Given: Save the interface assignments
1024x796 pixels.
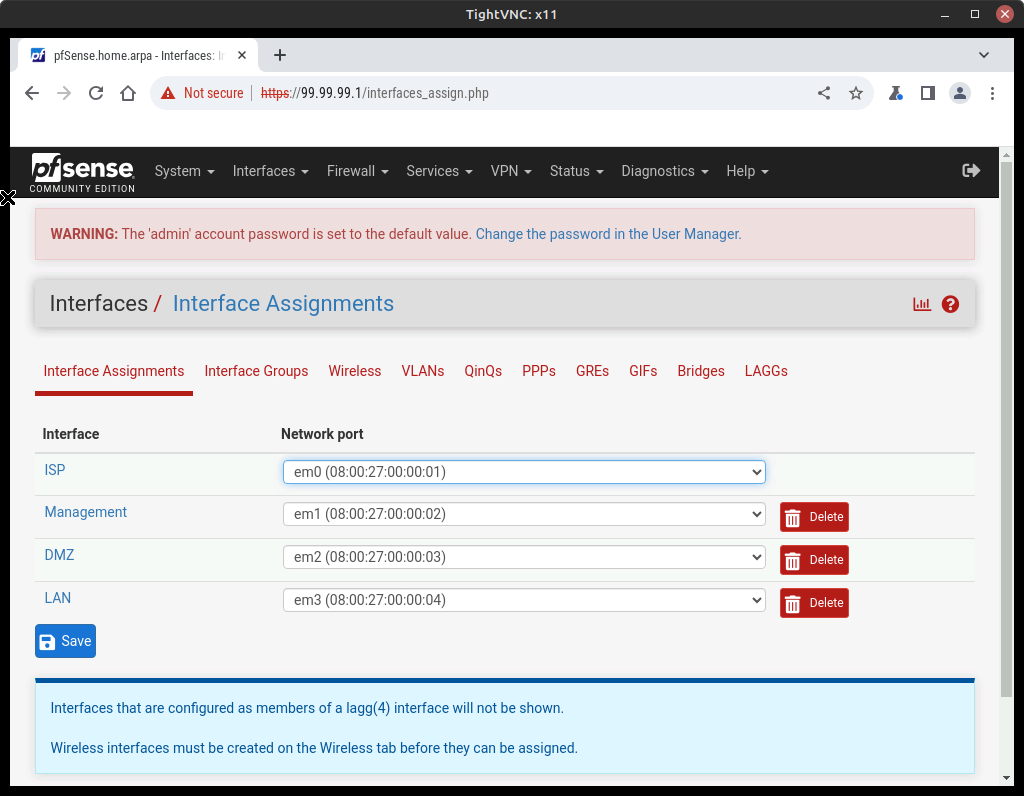Looking at the screenshot, I should click(x=65, y=641).
